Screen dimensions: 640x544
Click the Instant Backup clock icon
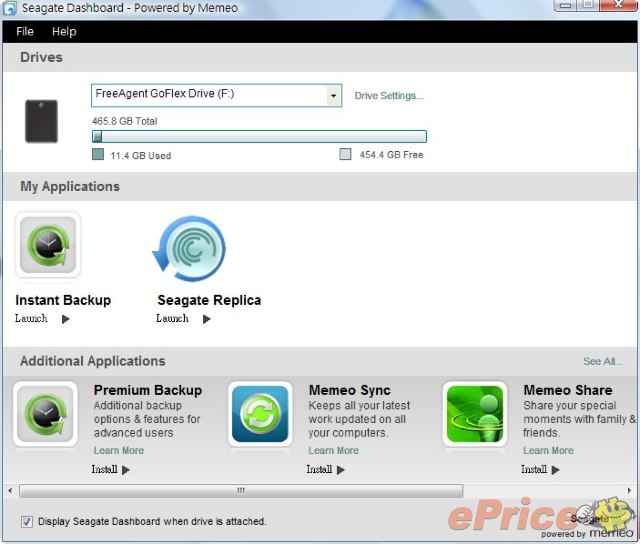point(47,245)
